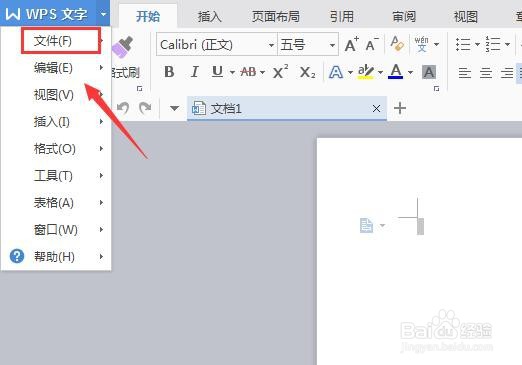522x365 pixels.
Task: Align text right
Action: point(507,72)
